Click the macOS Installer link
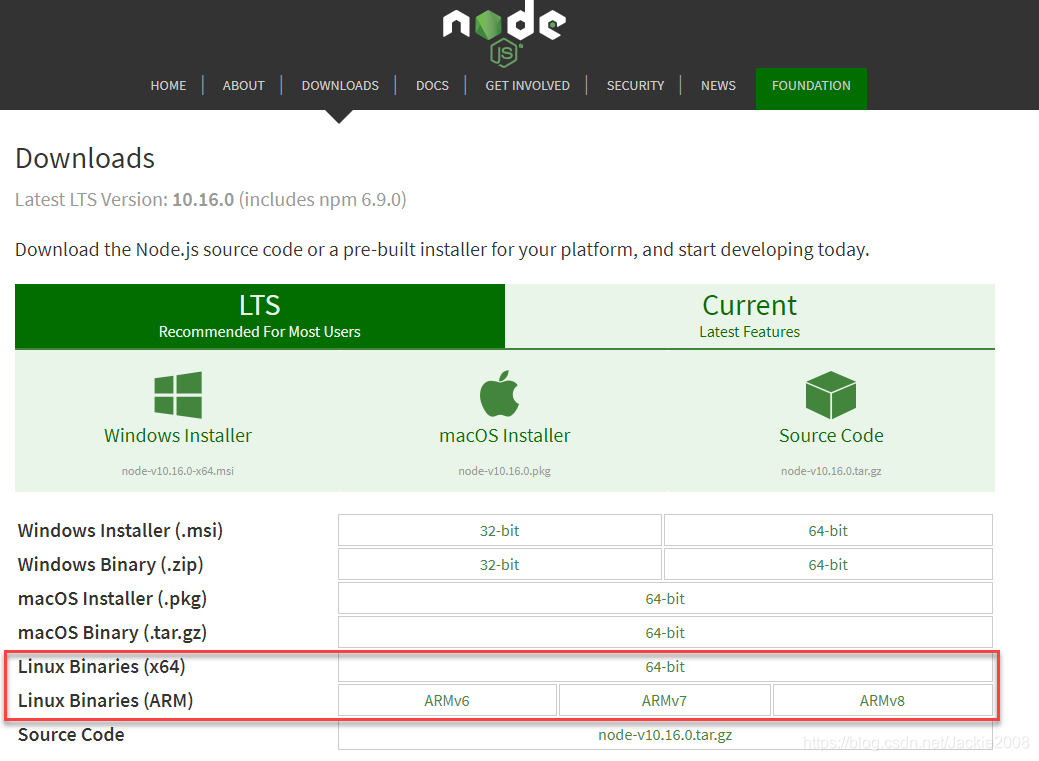 (x=504, y=436)
